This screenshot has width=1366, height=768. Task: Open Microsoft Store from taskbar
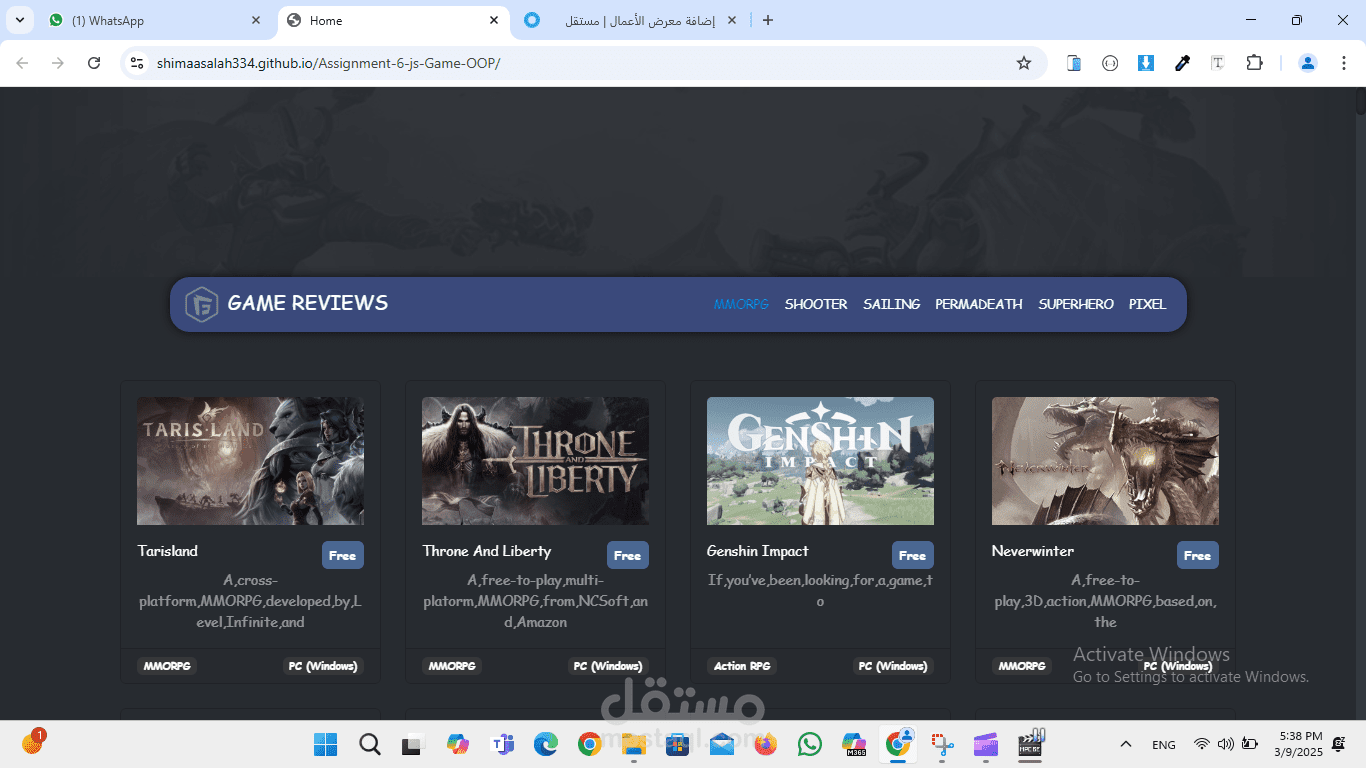point(678,744)
